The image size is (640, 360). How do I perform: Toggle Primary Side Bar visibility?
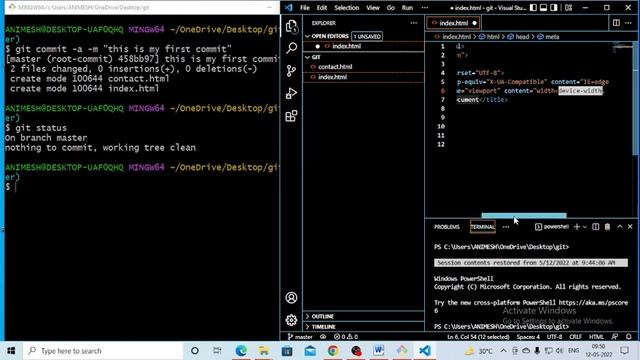(533, 7)
